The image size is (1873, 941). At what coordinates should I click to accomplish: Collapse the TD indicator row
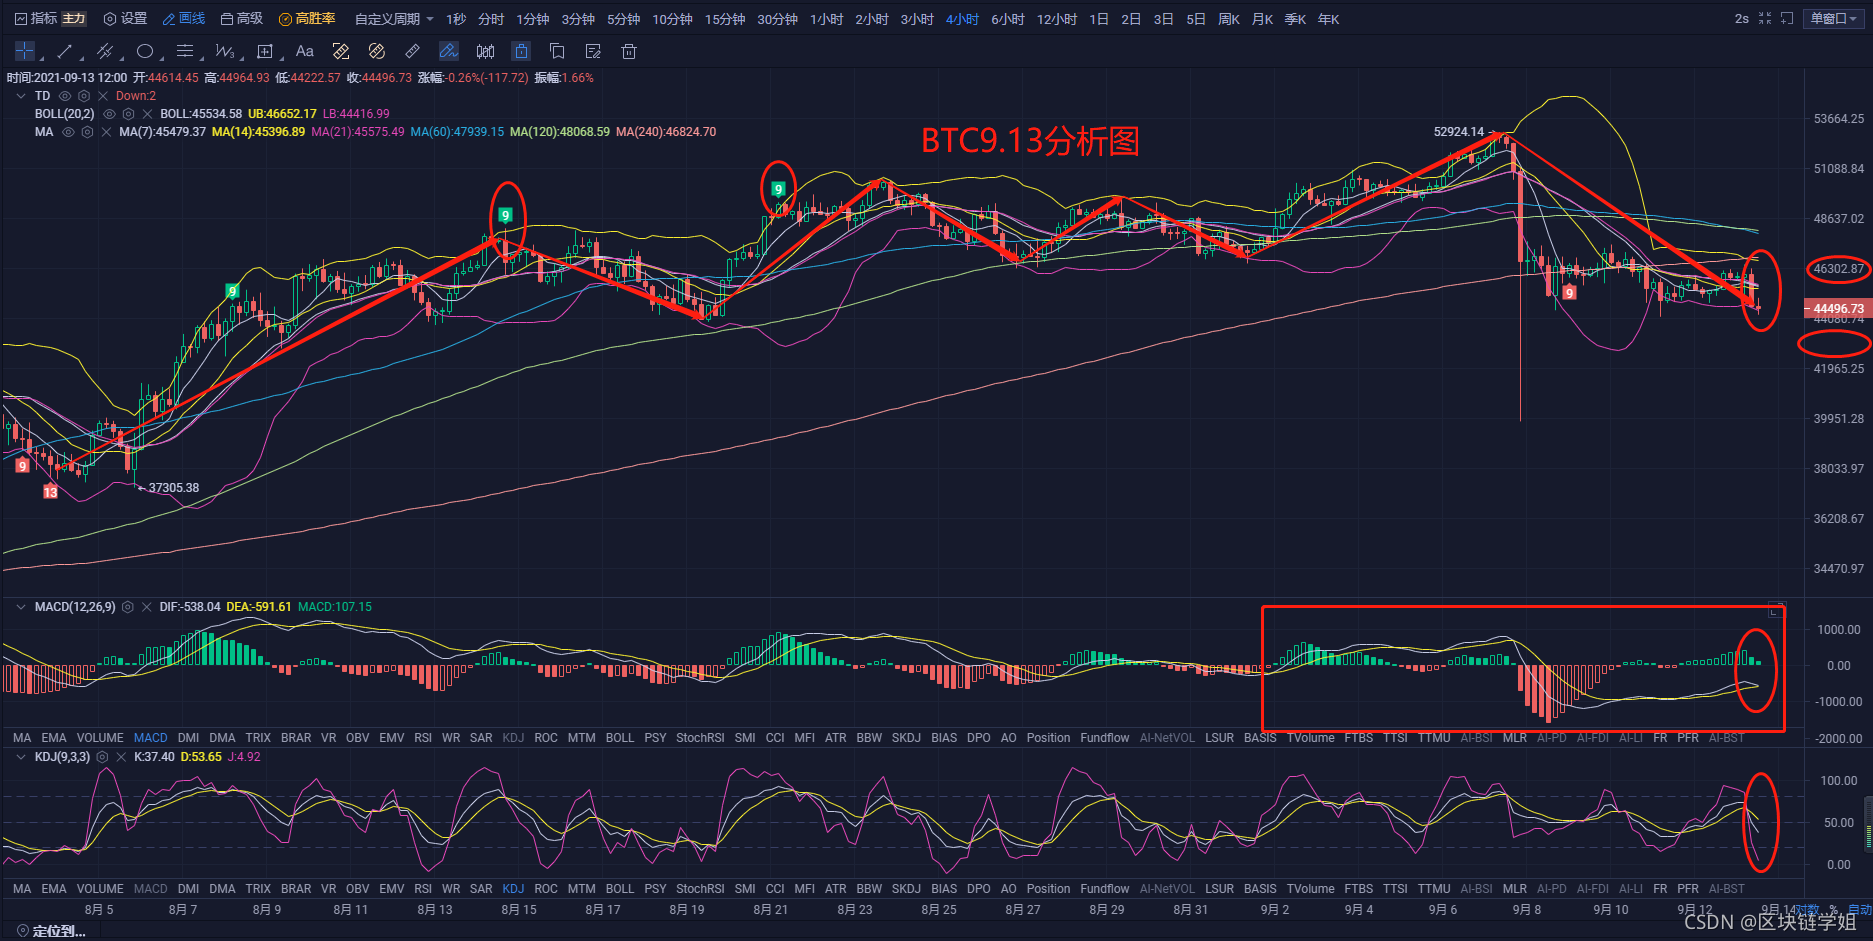(21, 96)
